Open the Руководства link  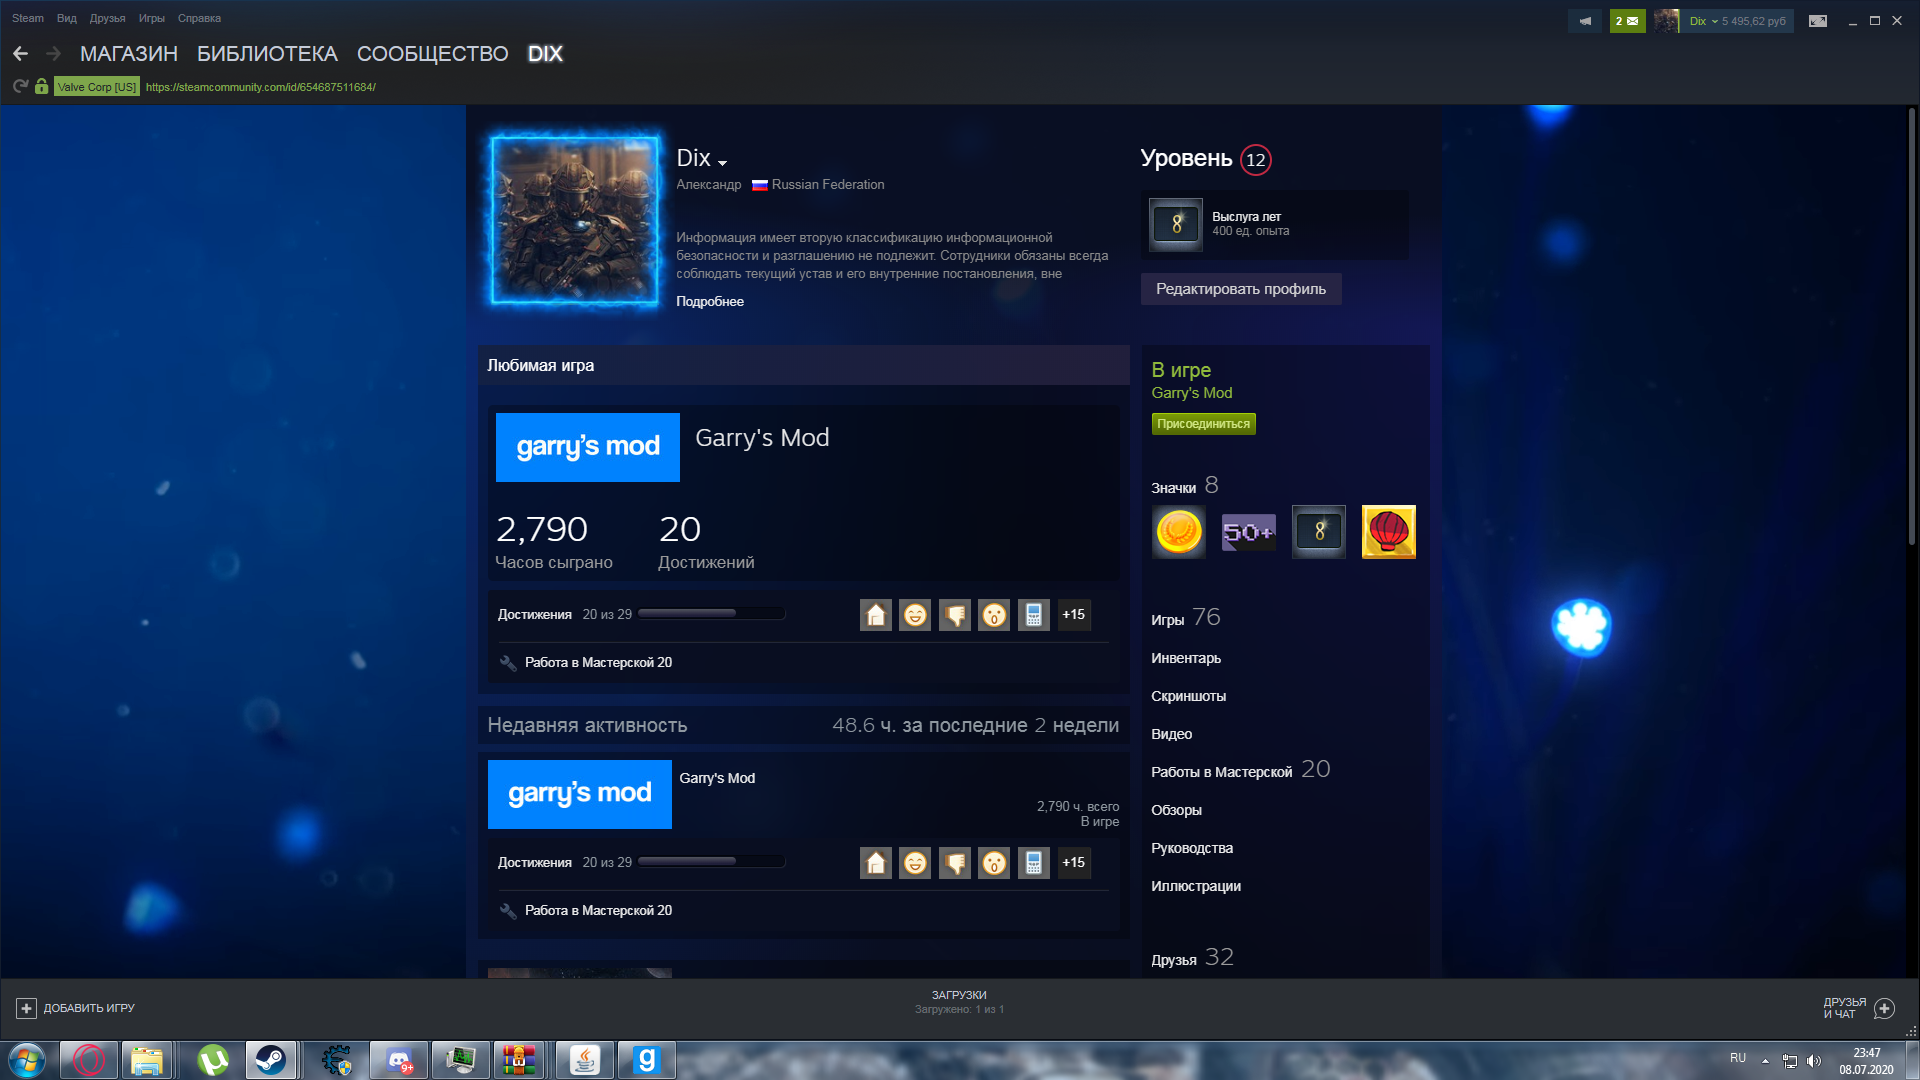[1192, 848]
